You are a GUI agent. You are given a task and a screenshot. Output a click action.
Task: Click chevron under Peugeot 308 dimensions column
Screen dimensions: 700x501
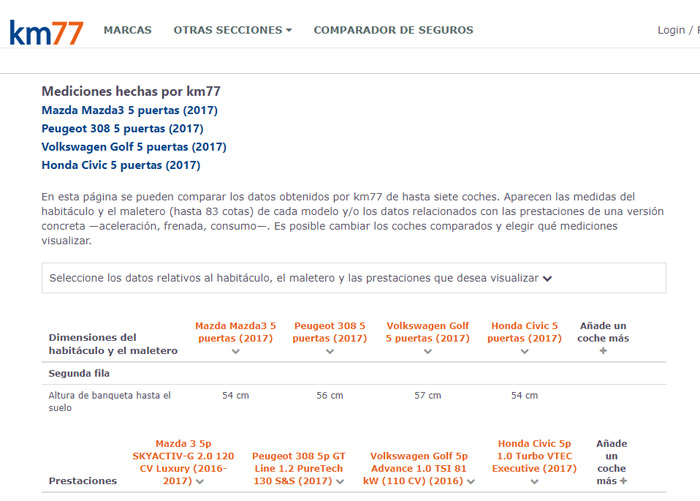tap(330, 352)
